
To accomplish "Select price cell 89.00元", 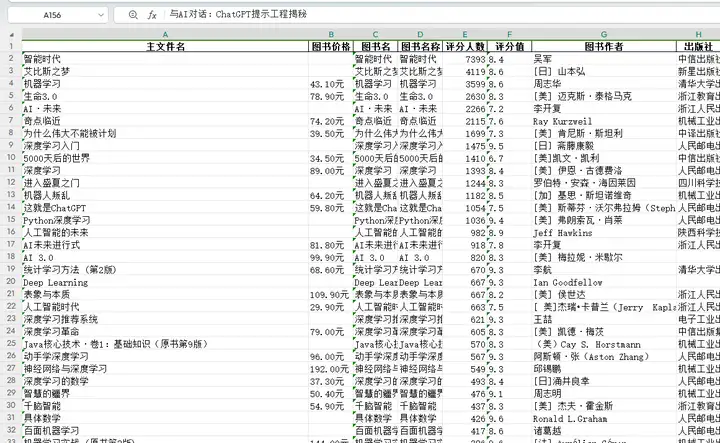I will (331, 171).
